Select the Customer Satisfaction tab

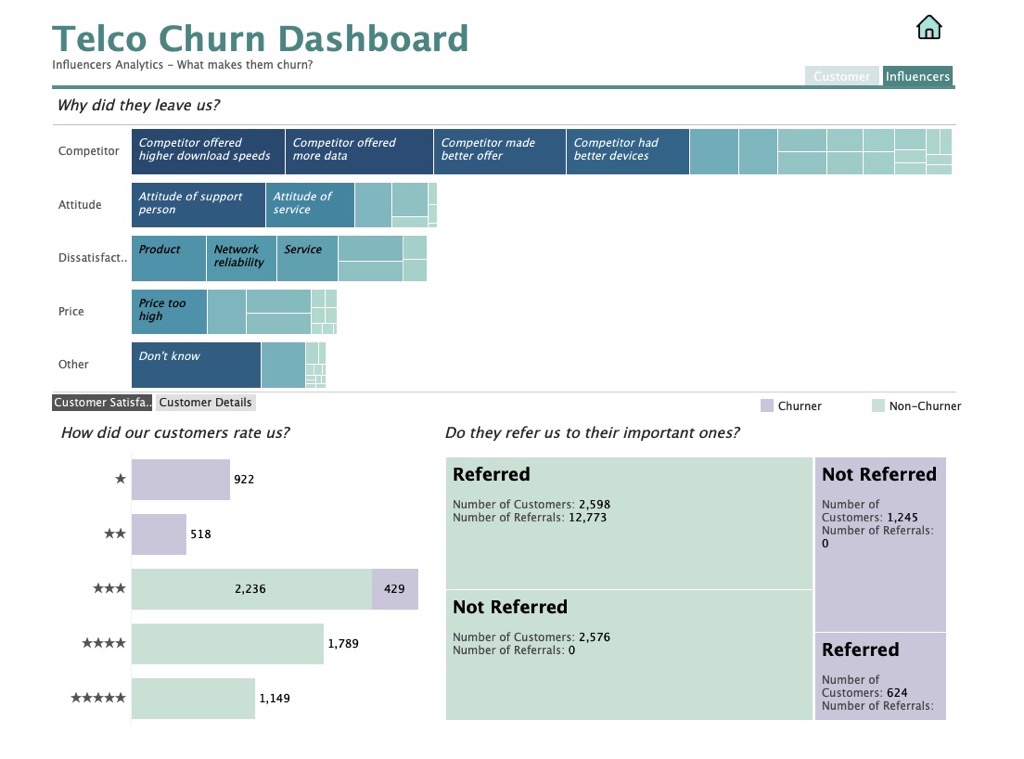(x=101, y=402)
